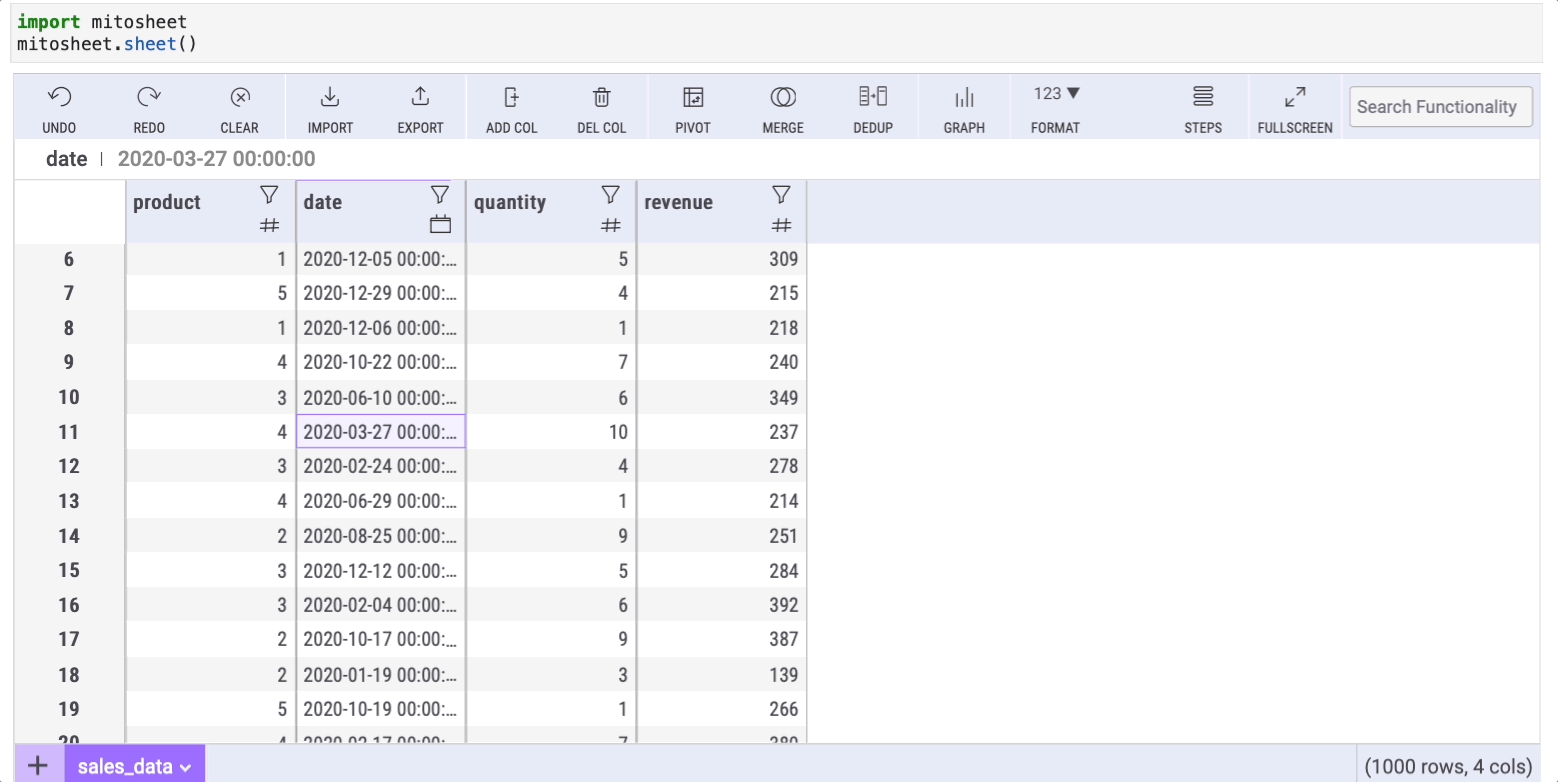Select date cell 2020-10-22 in row 9
The image size is (1558, 782).
pos(381,362)
